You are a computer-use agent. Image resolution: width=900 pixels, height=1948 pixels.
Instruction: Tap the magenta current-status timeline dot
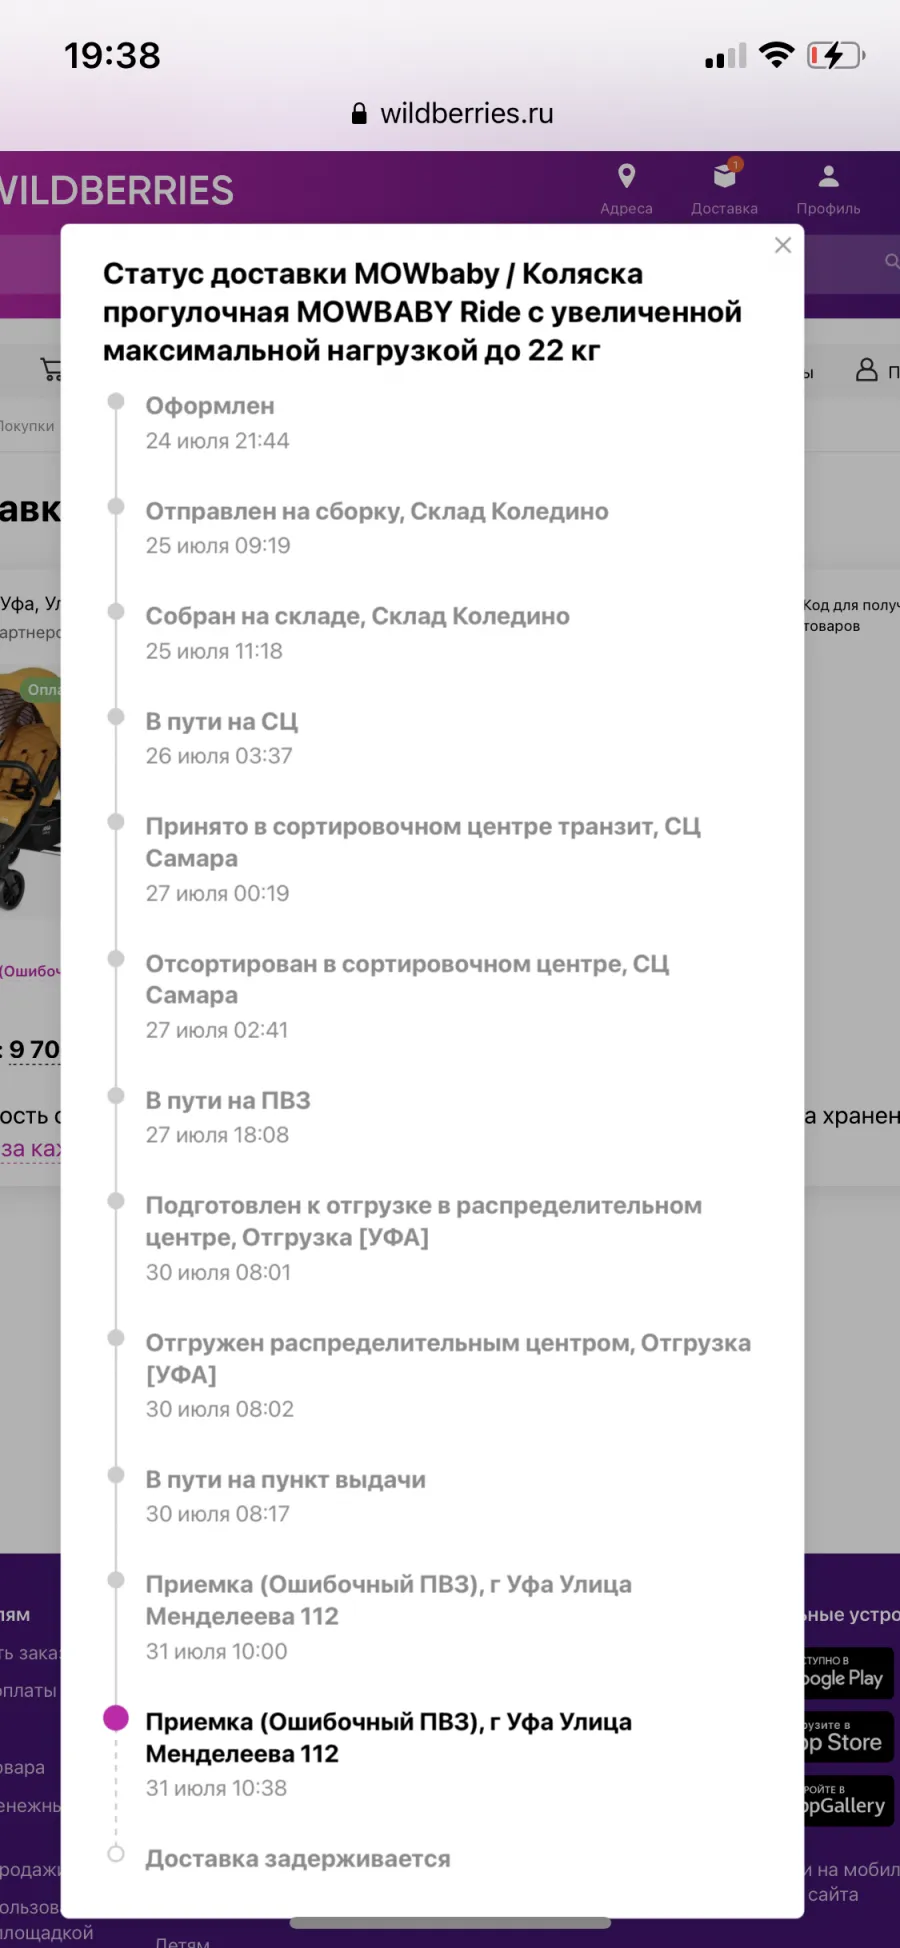coord(116,1717)
